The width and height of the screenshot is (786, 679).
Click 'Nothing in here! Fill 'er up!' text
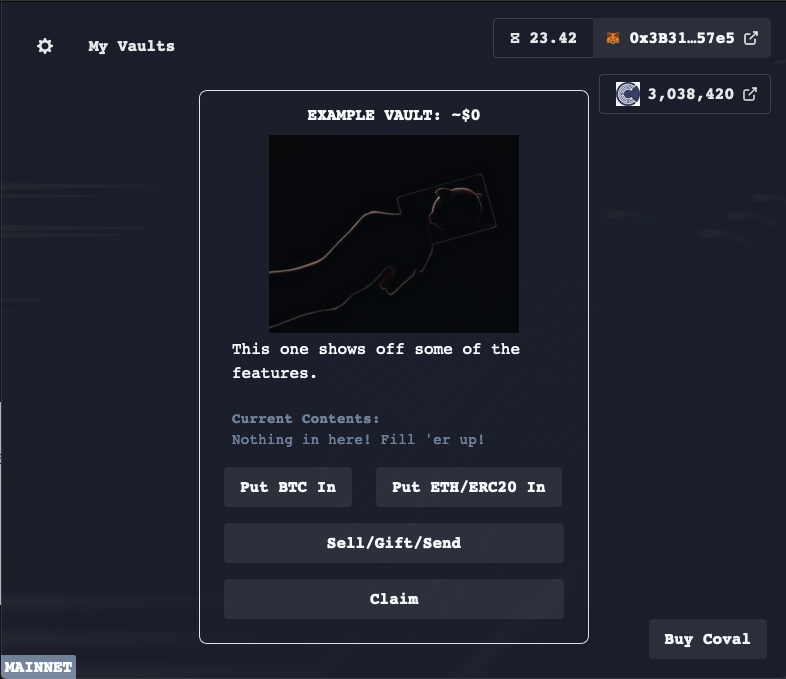(358, 439)
